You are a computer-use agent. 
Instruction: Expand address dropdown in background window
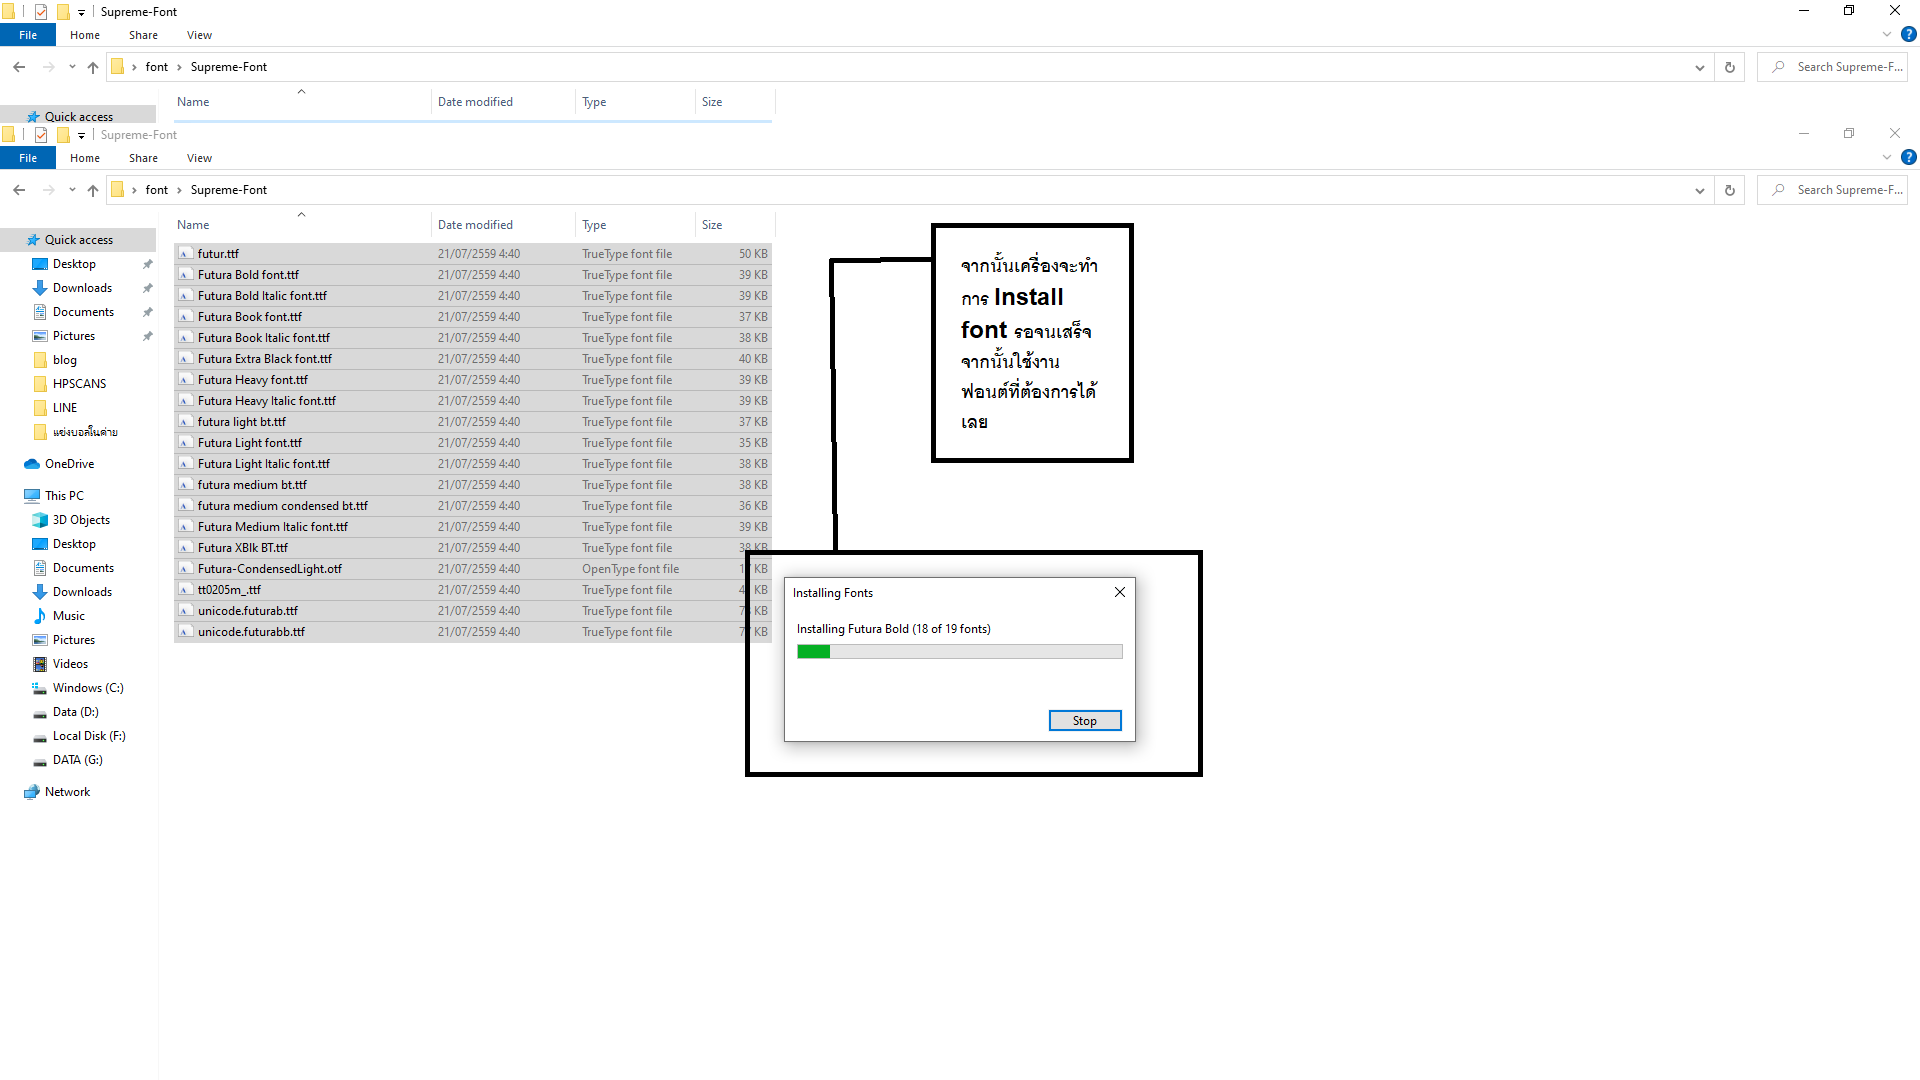[x=1700, y=67]
